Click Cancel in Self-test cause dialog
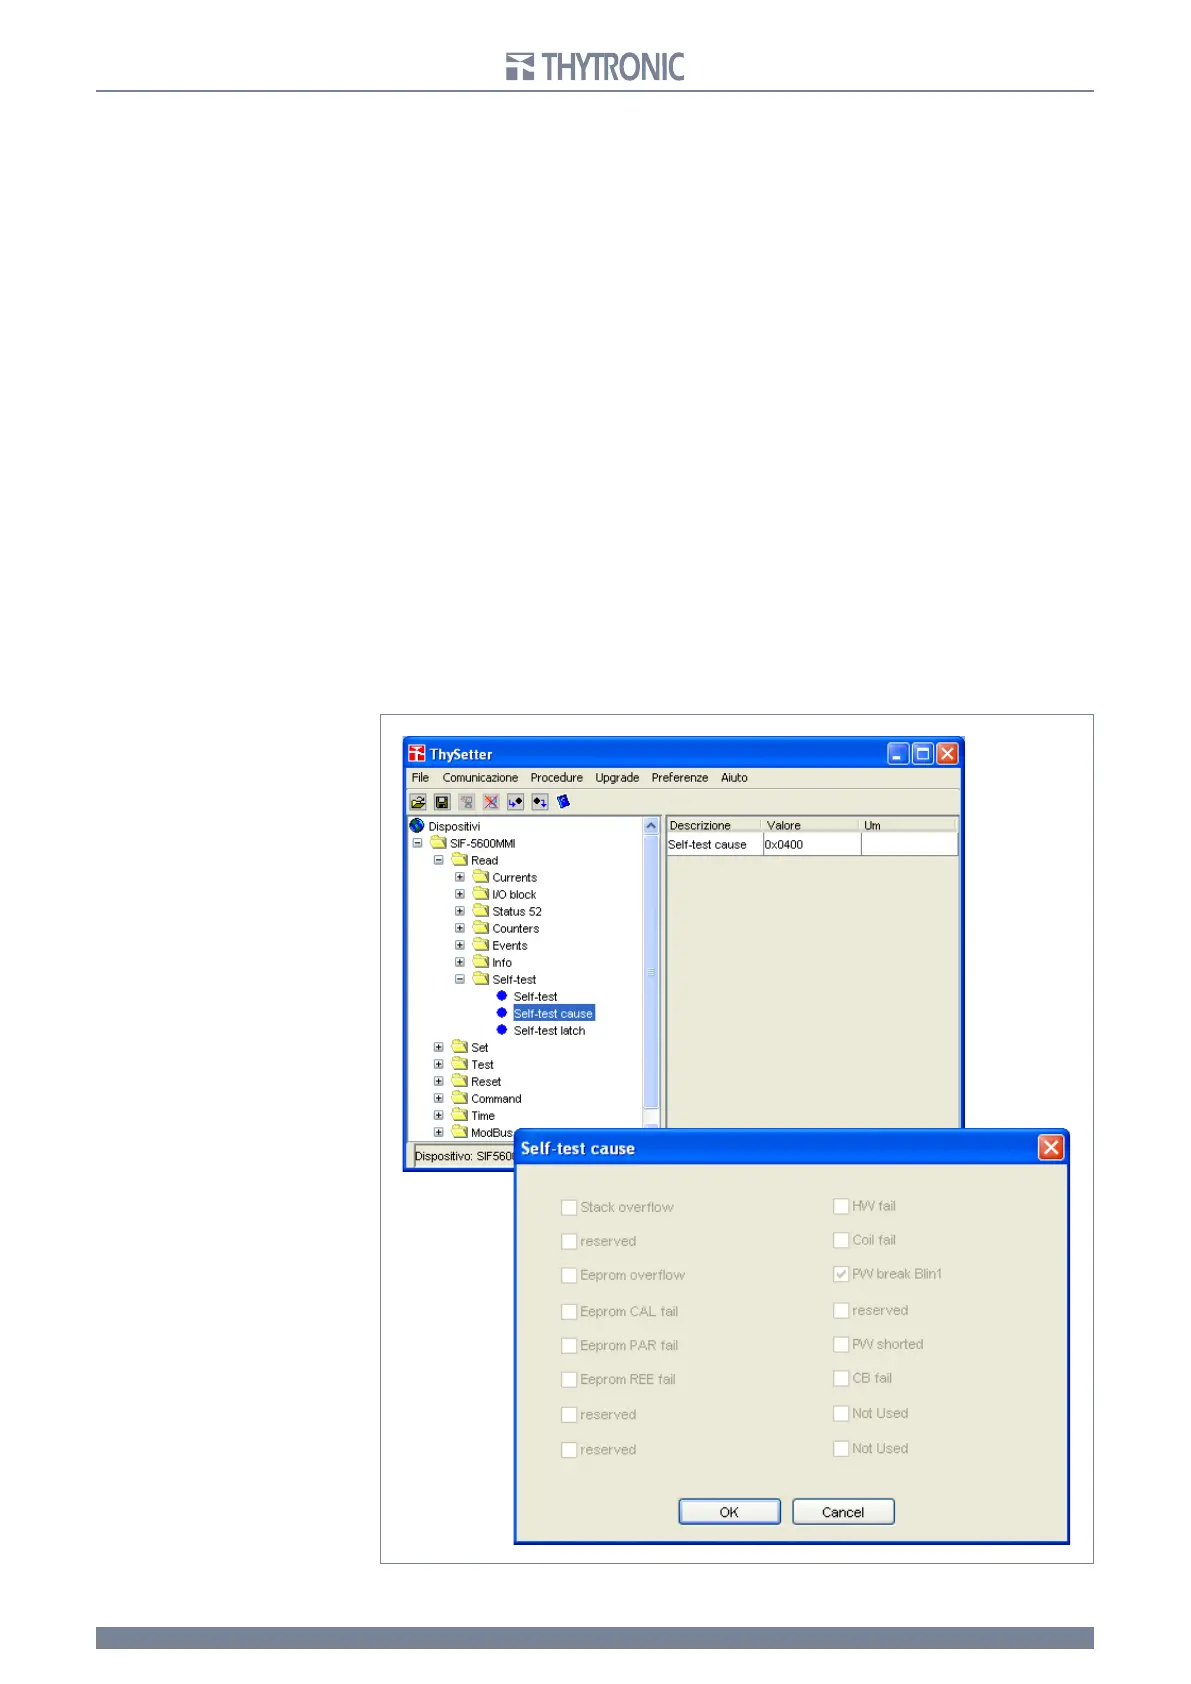Image resolution: width=1191 pixels, height=1684 pixels. point(843,1512)
